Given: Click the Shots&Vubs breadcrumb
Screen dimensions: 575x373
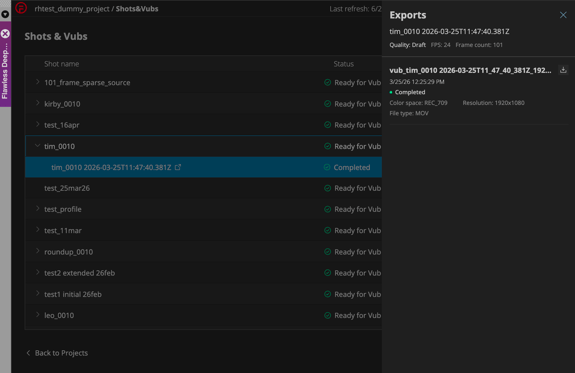Looking at the screenshot, I should [137, 9].
